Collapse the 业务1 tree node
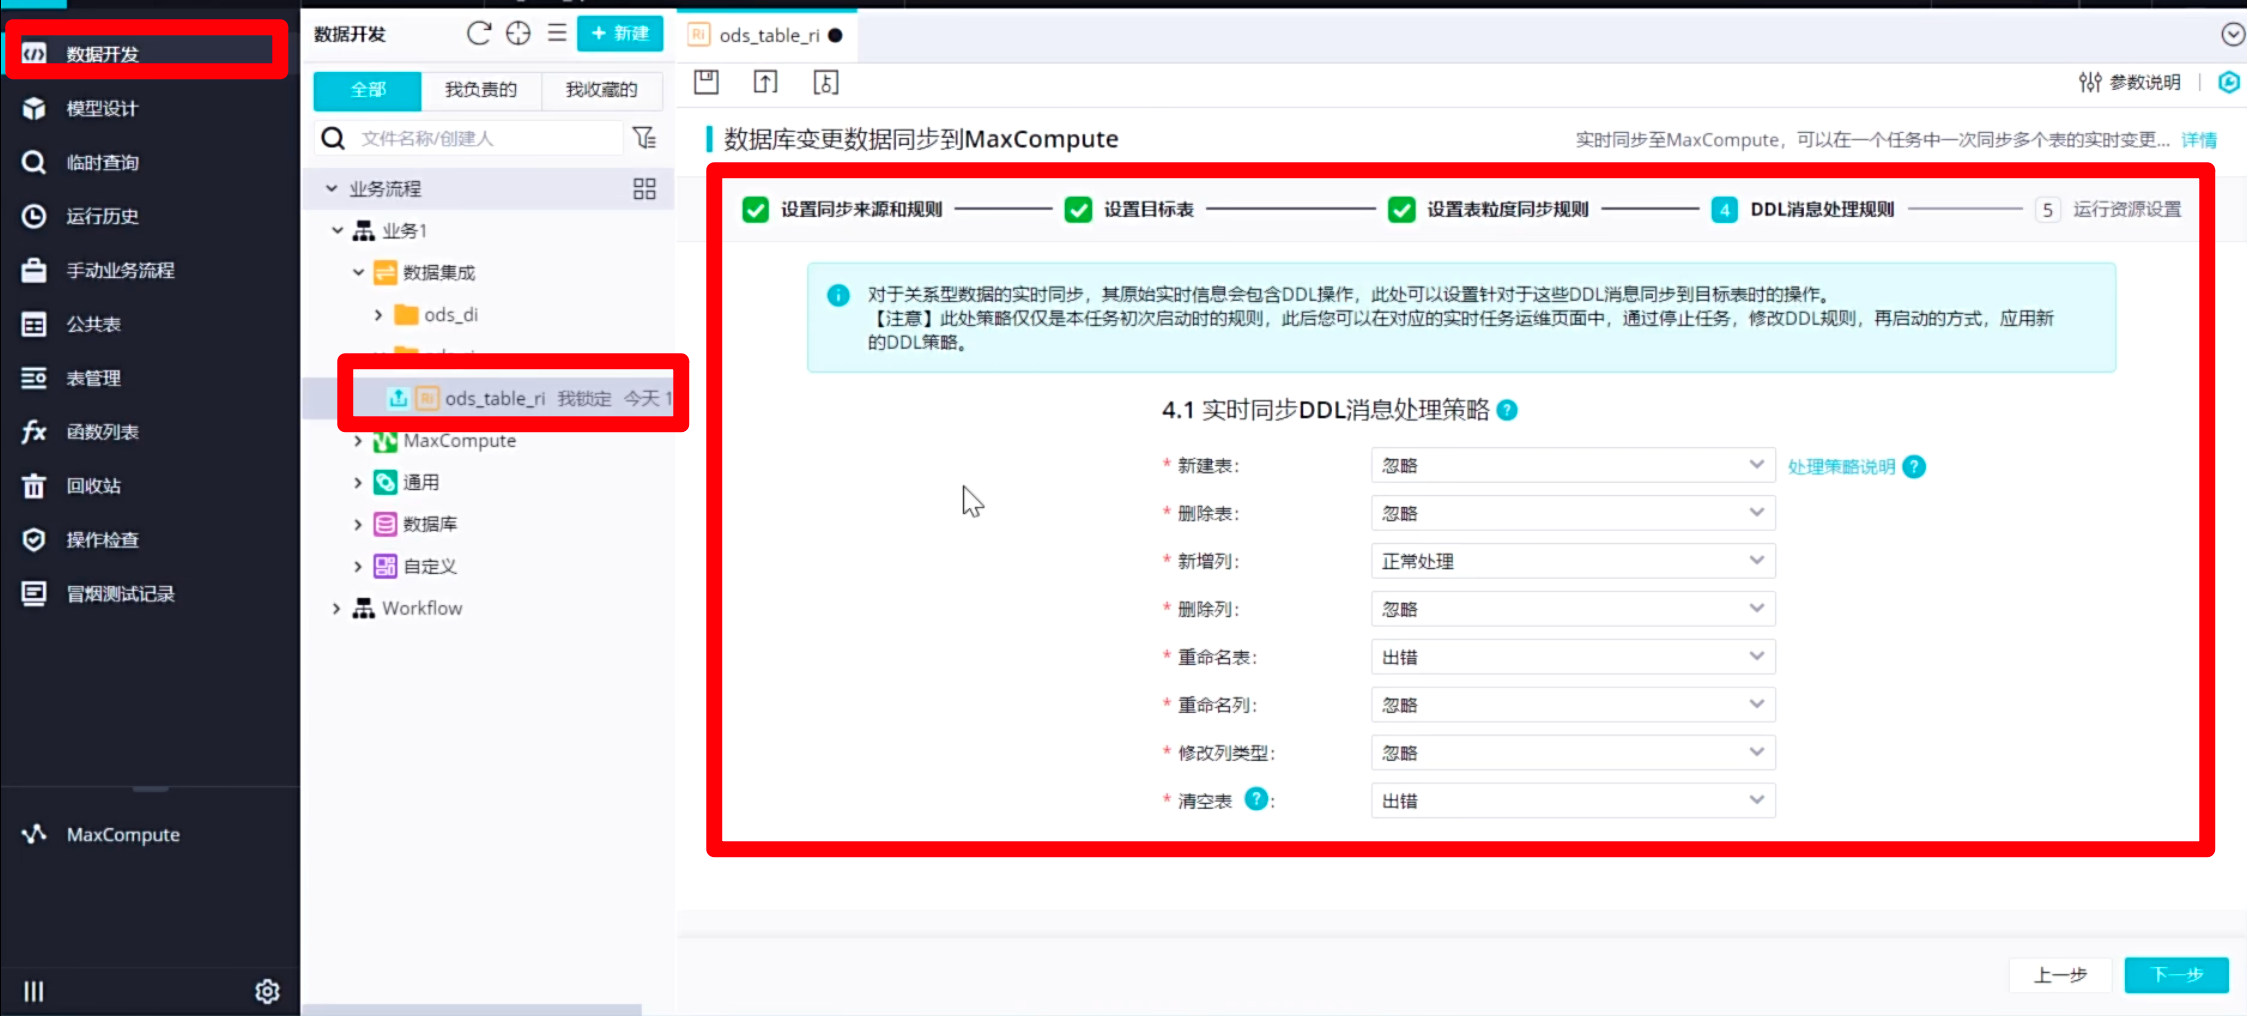2247x1016 pixels. 337,230
